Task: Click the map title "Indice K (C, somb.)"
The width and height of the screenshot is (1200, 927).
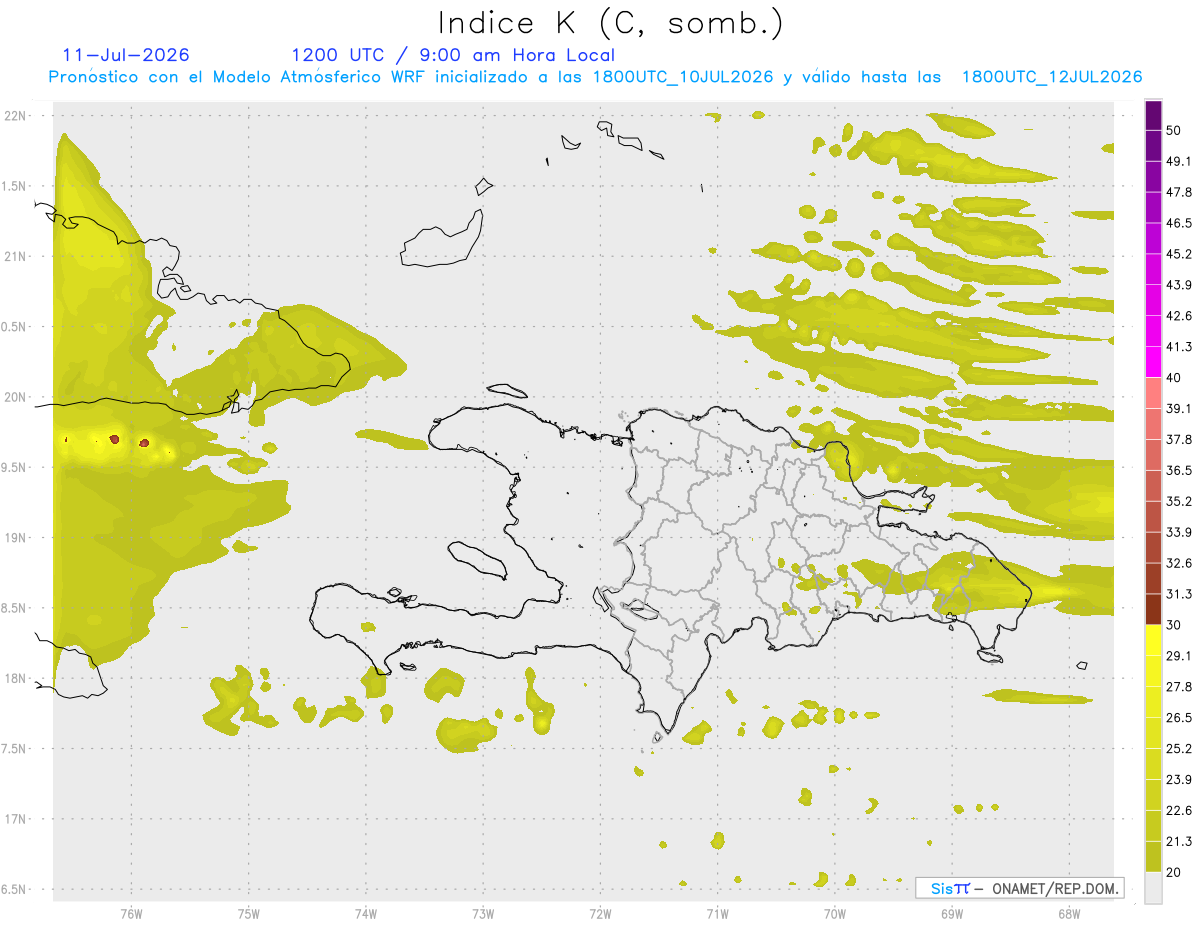Action: point(610,24)
